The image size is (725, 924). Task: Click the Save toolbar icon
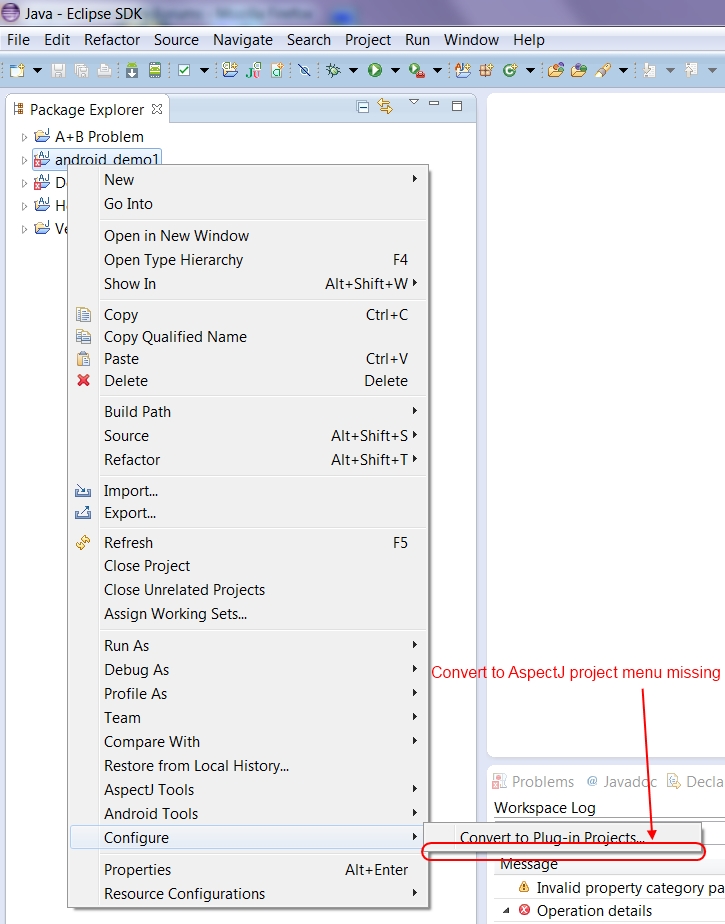[58, 71]
